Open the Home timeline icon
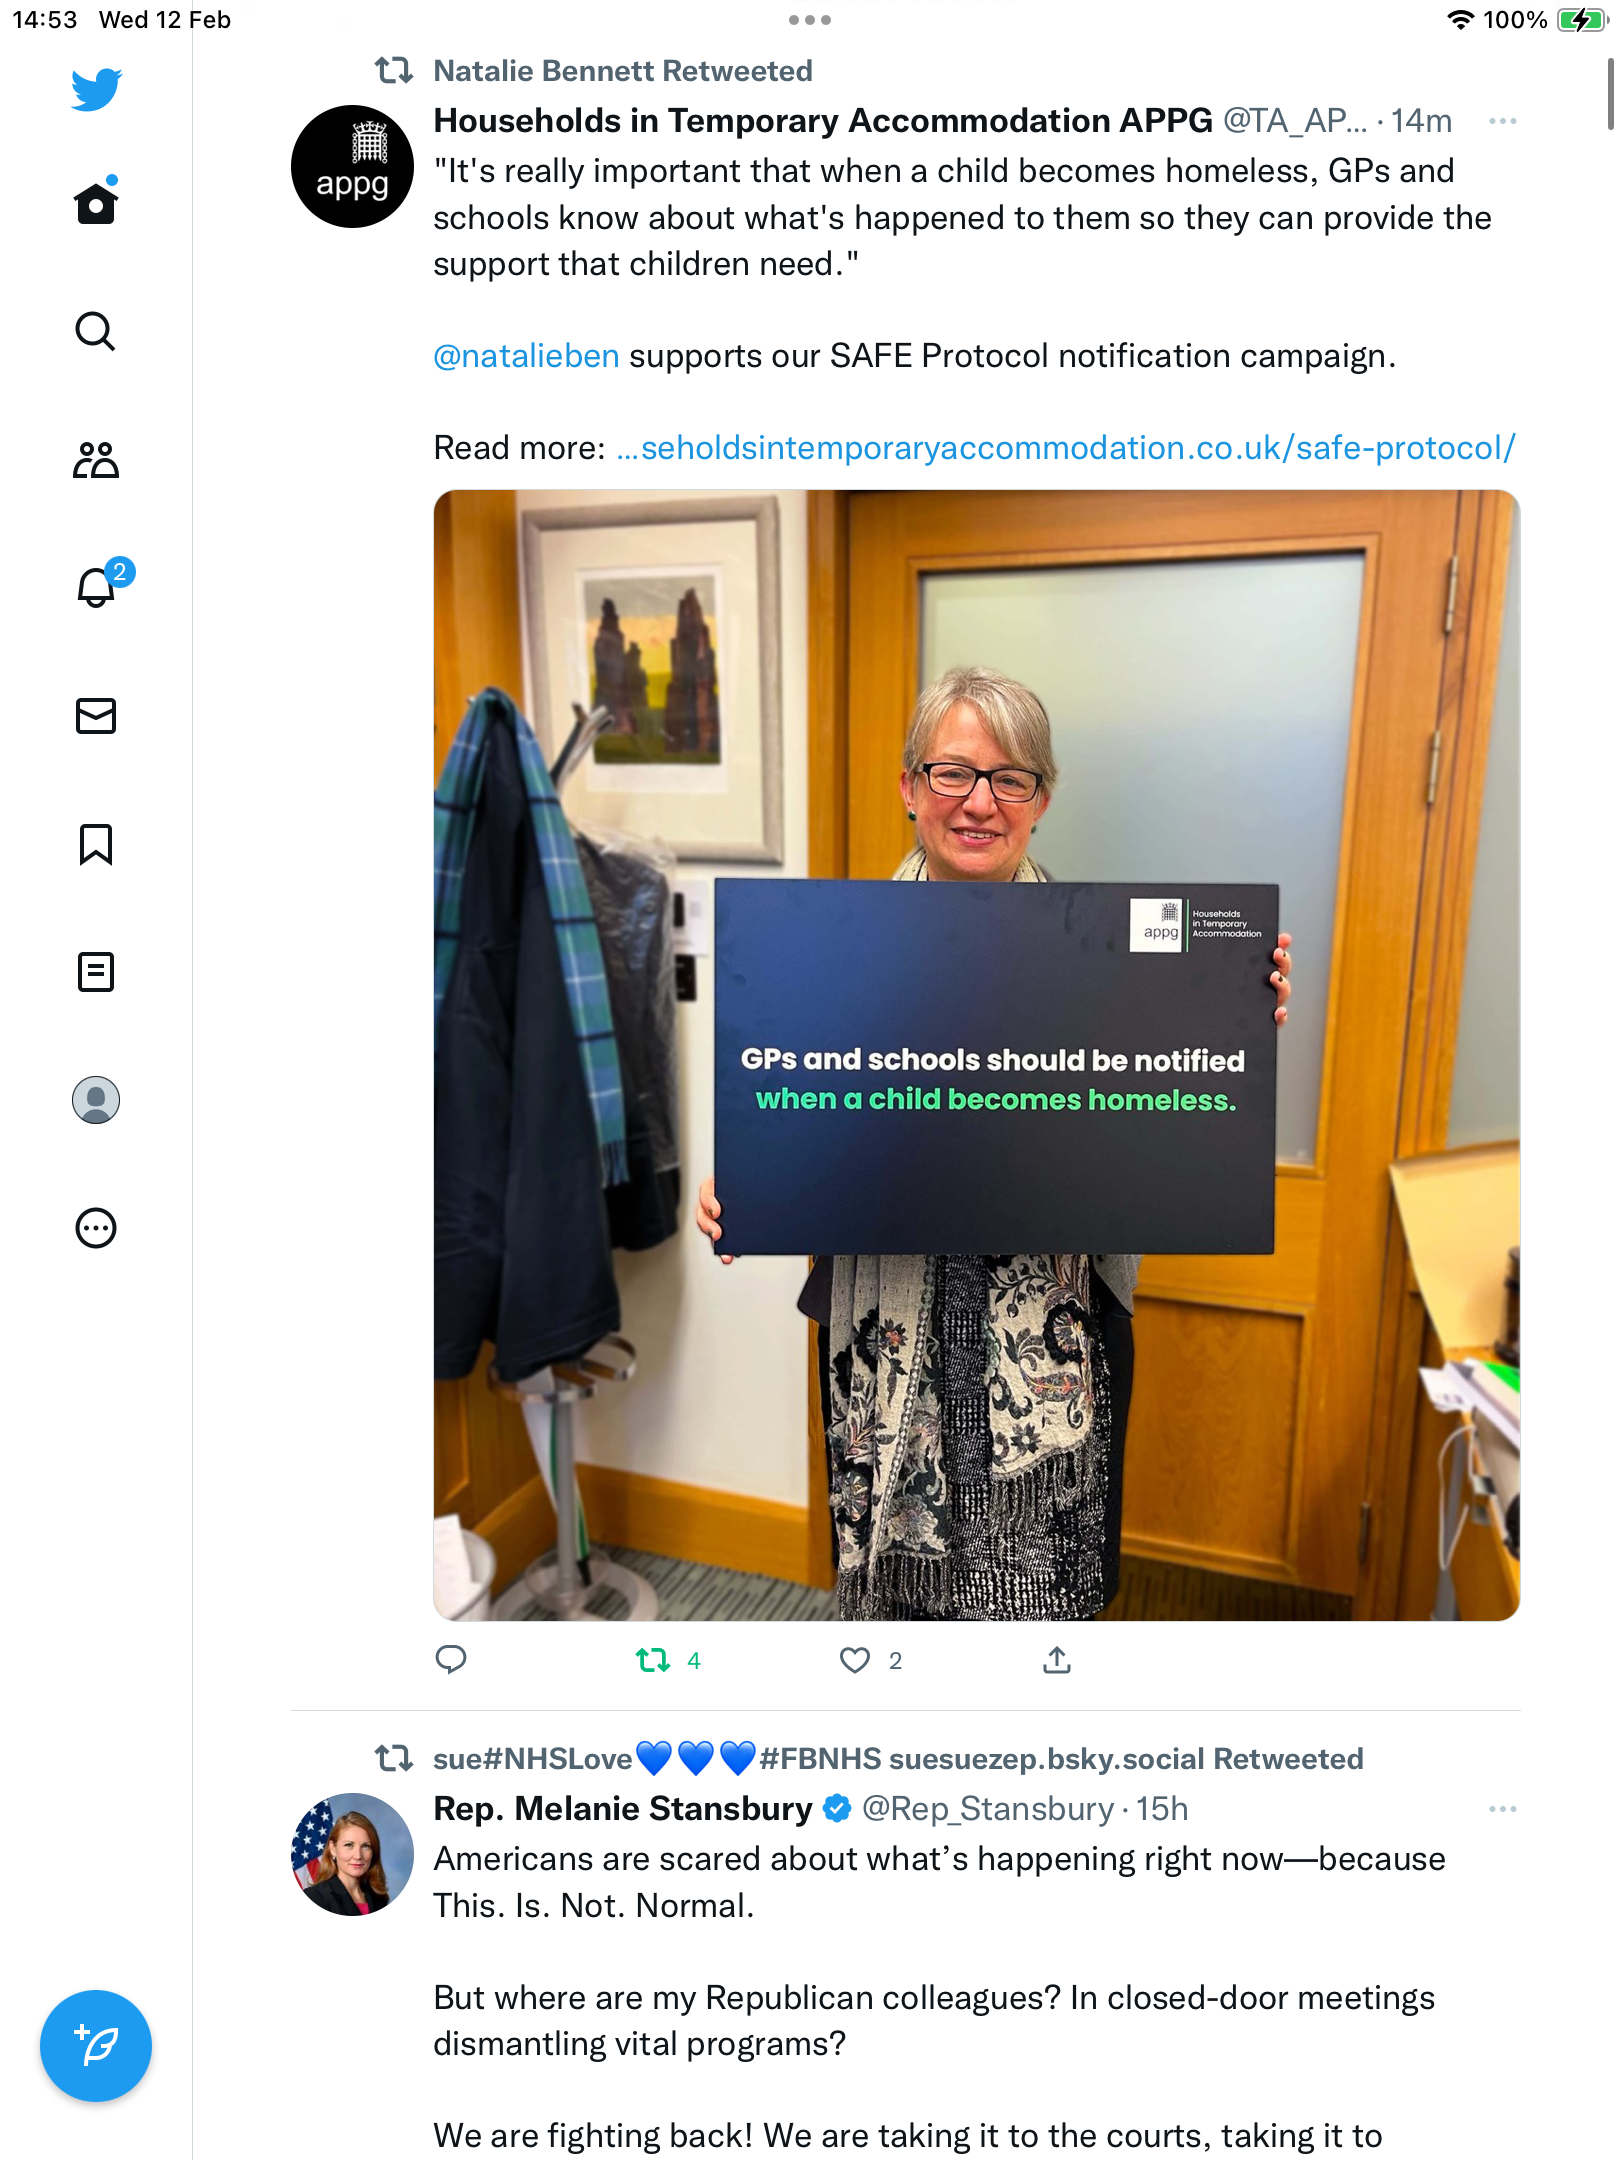The image size is (1620, 2160). [96, 203]
